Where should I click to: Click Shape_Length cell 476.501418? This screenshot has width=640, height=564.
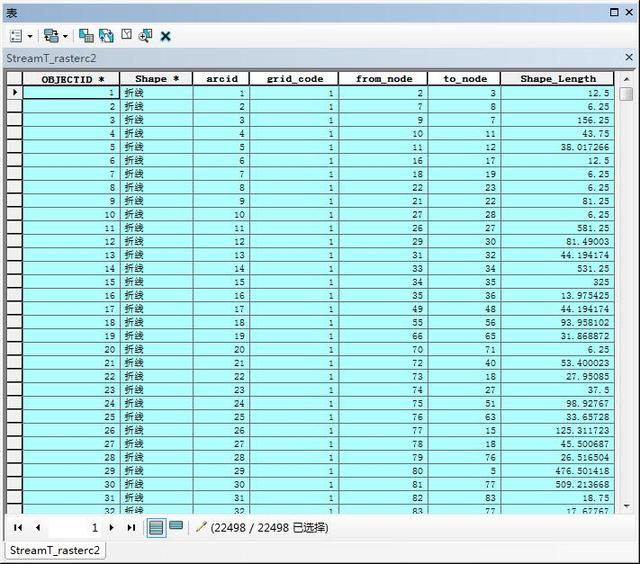click(558, 471)
